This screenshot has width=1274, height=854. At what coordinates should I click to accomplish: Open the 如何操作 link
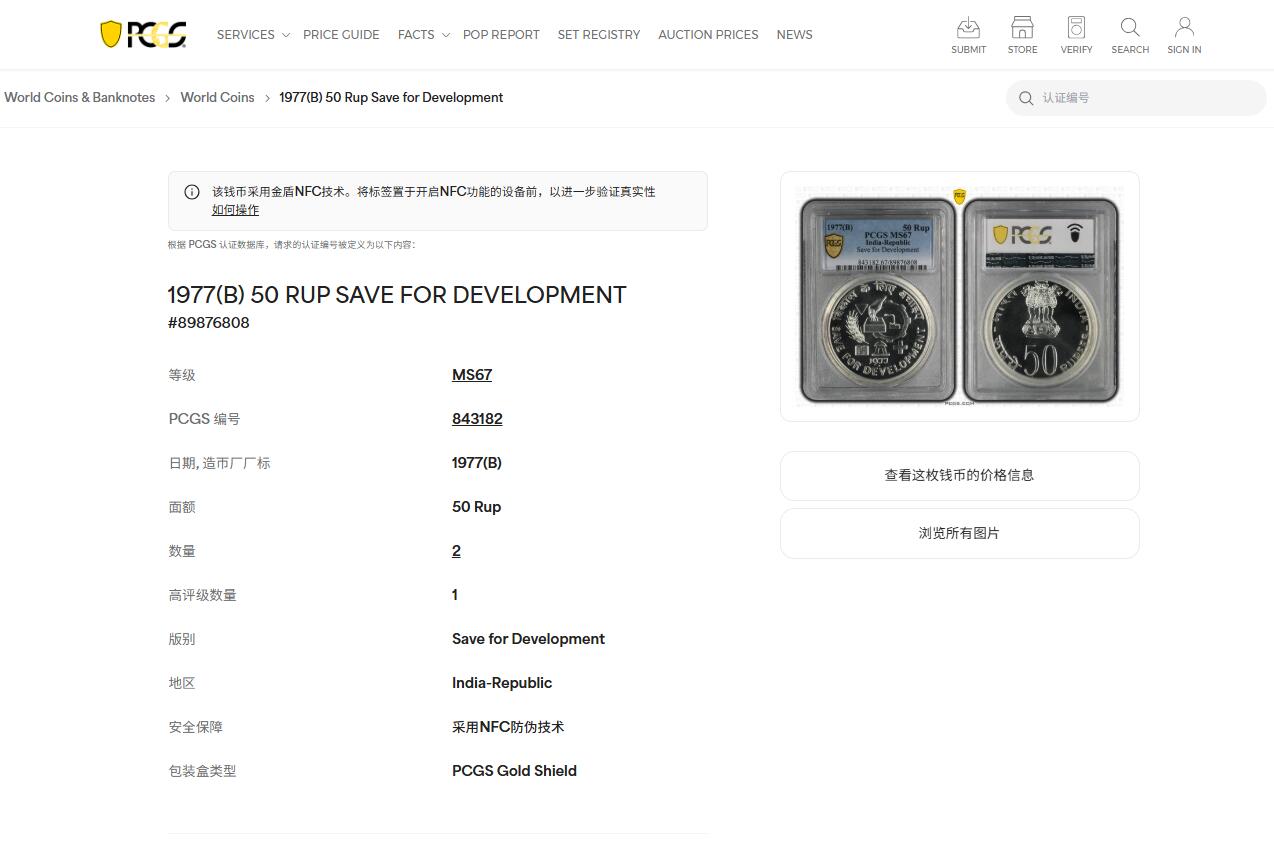tap(235, 209)
